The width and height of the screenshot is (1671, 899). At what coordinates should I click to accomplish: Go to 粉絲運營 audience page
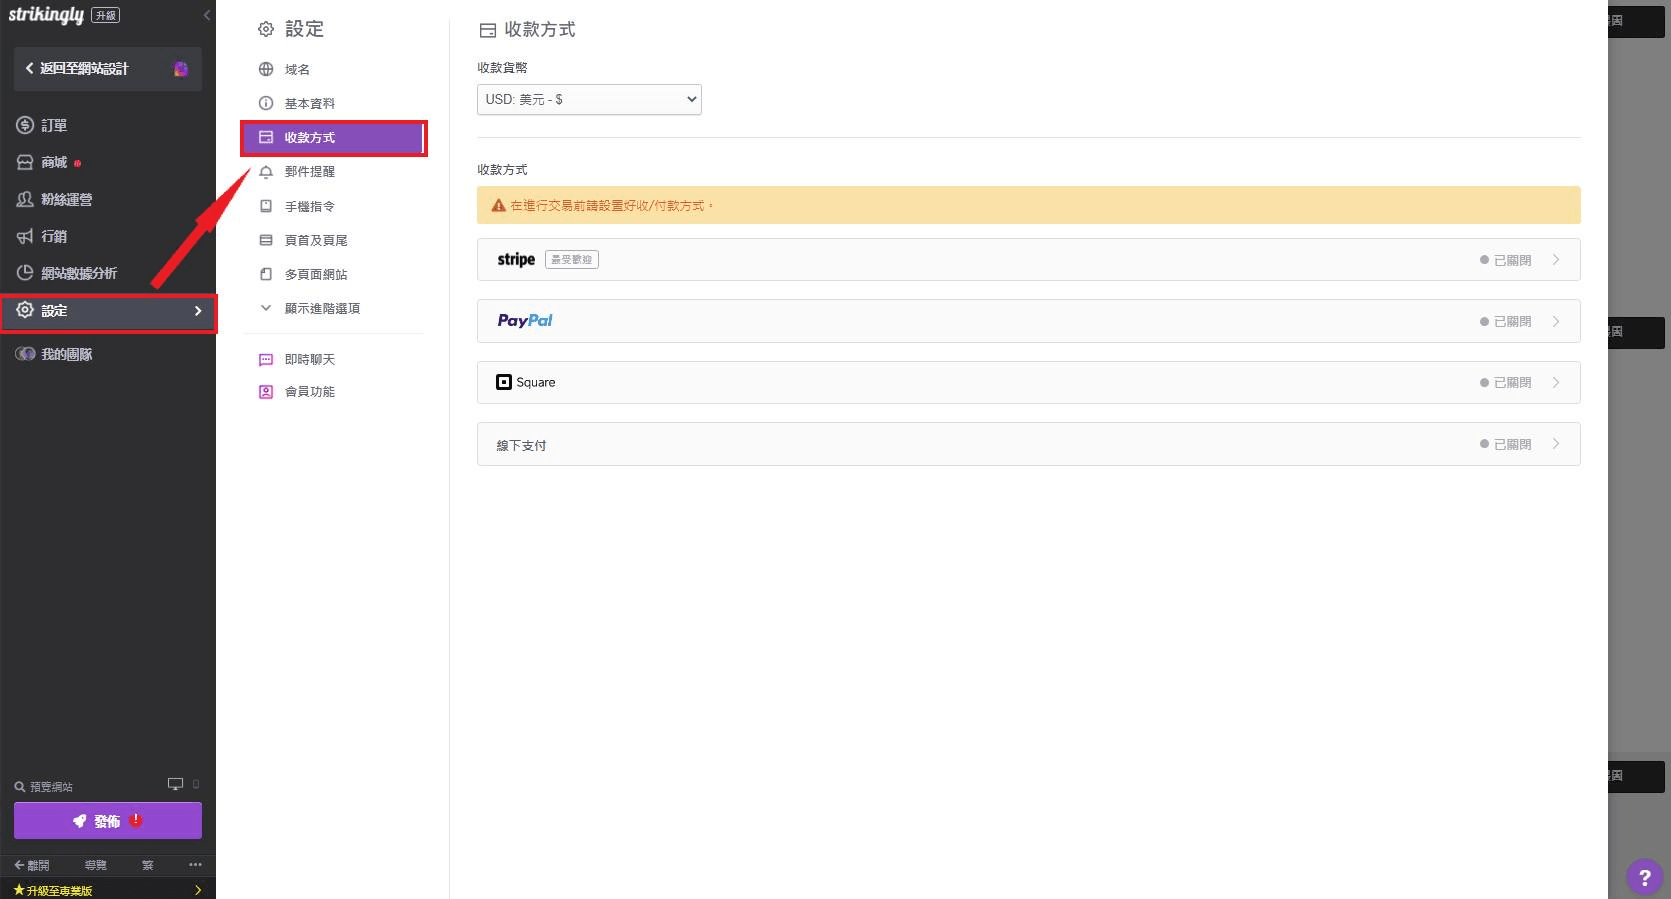click(x=66, y=200)
